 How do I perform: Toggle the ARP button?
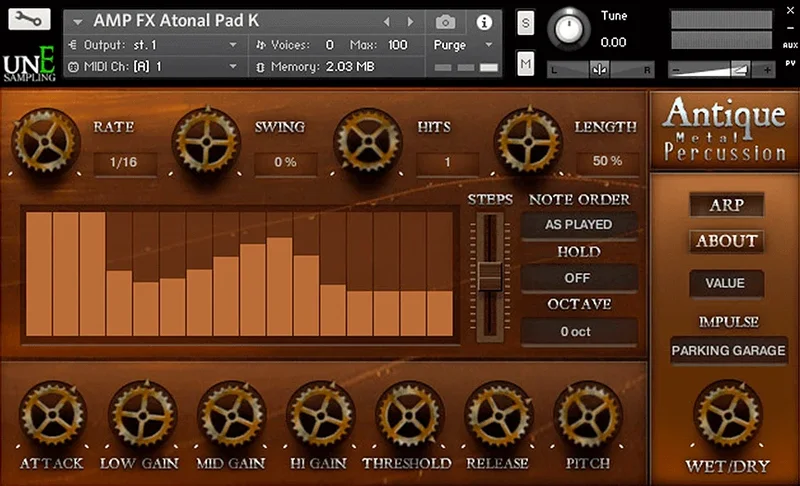727,205
